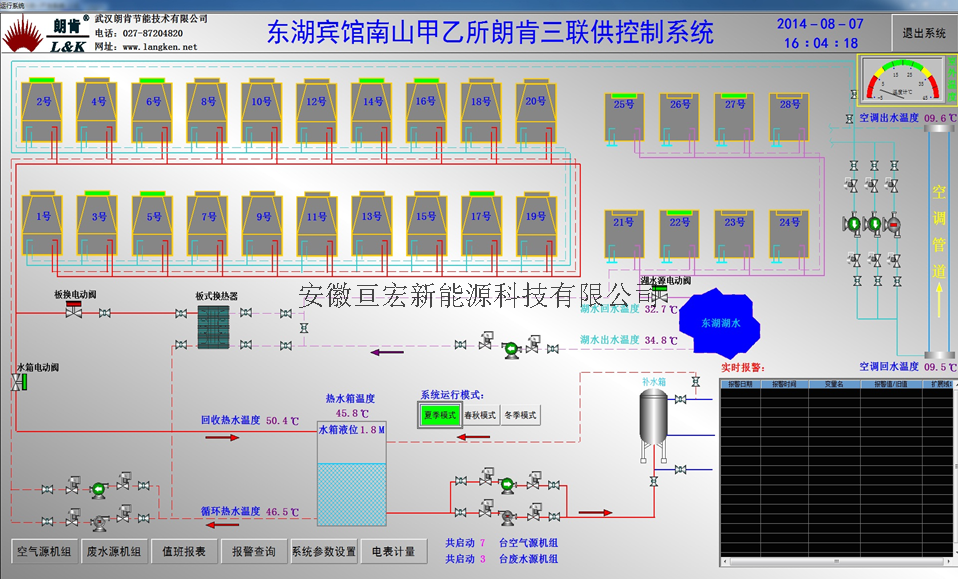The width and height of the screenshot is (958, 579).
Task: Select waste water unit 26号
Action: 679,117
